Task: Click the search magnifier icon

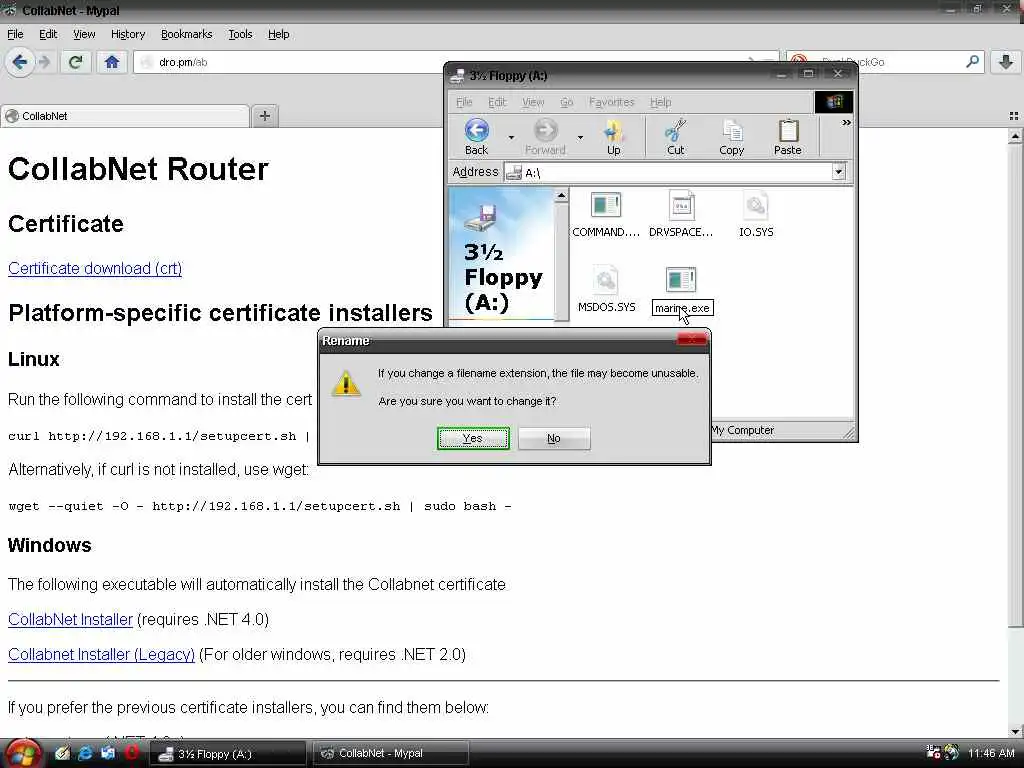Action: coord(972,61)
